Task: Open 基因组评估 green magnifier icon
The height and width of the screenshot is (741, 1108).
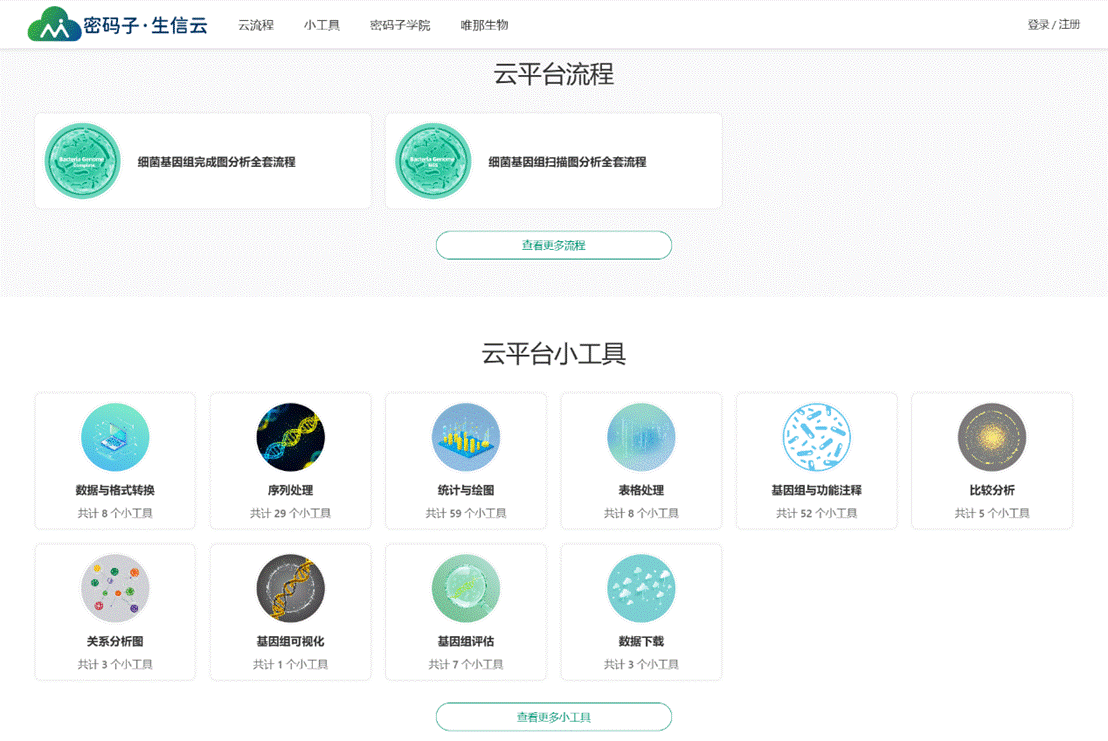Action: tap(466, 588)
